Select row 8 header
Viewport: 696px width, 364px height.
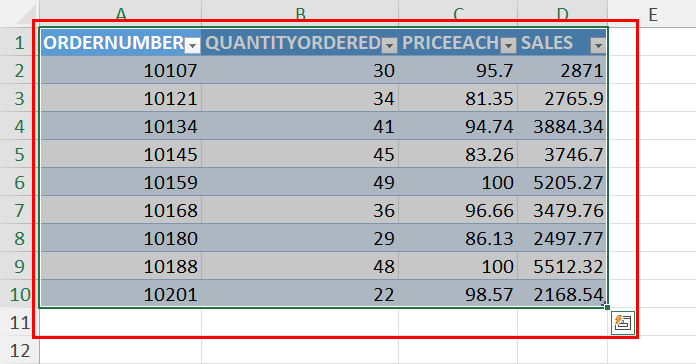pos(20,237)
